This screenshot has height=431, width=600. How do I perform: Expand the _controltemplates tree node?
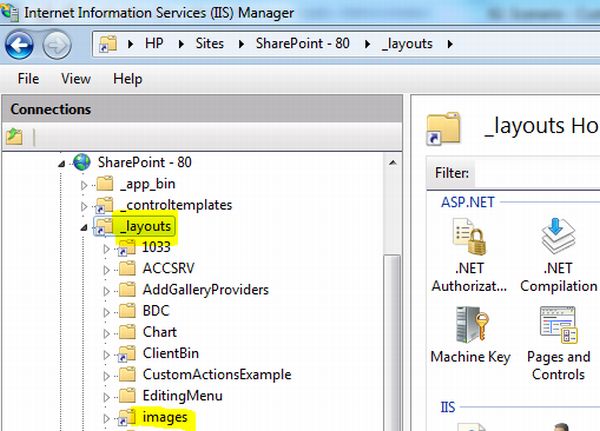click(84, 207)
